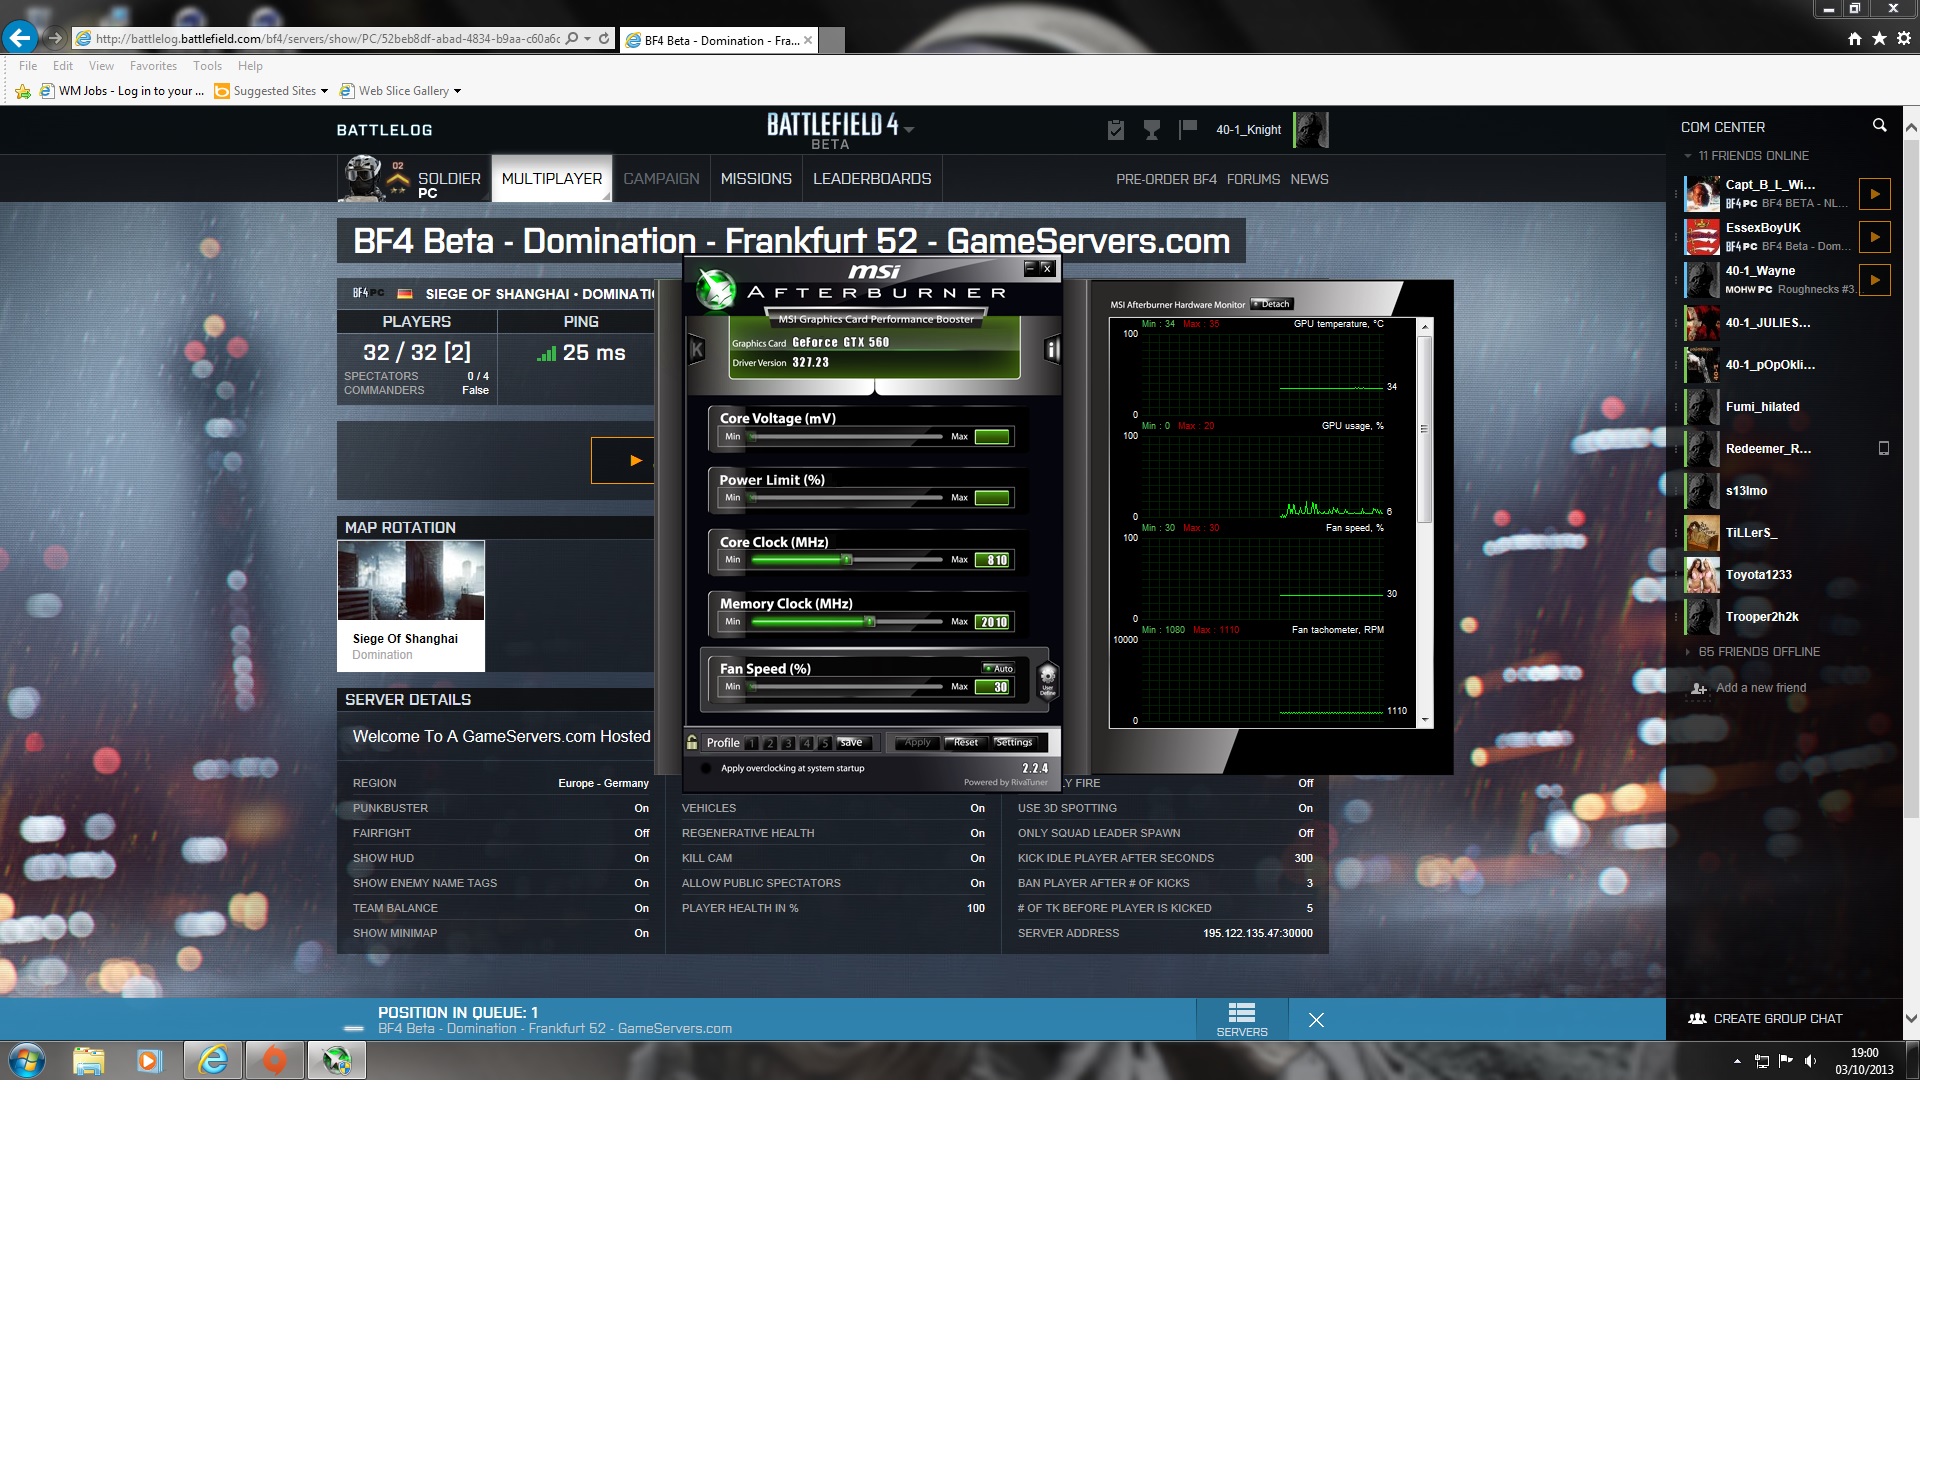Open the Afterburner info panel (i button)
The image size is (1944, 1458).
[x=1051, y=349]
